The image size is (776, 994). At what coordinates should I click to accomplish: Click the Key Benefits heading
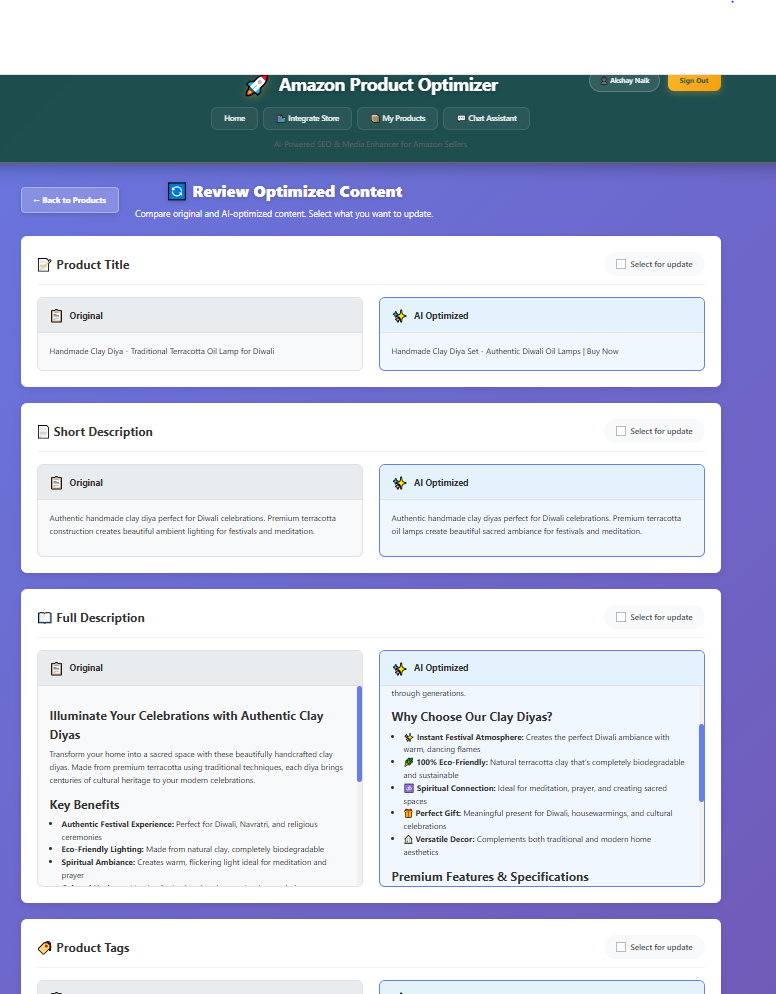pyautogui.click(x=84, y=805)
